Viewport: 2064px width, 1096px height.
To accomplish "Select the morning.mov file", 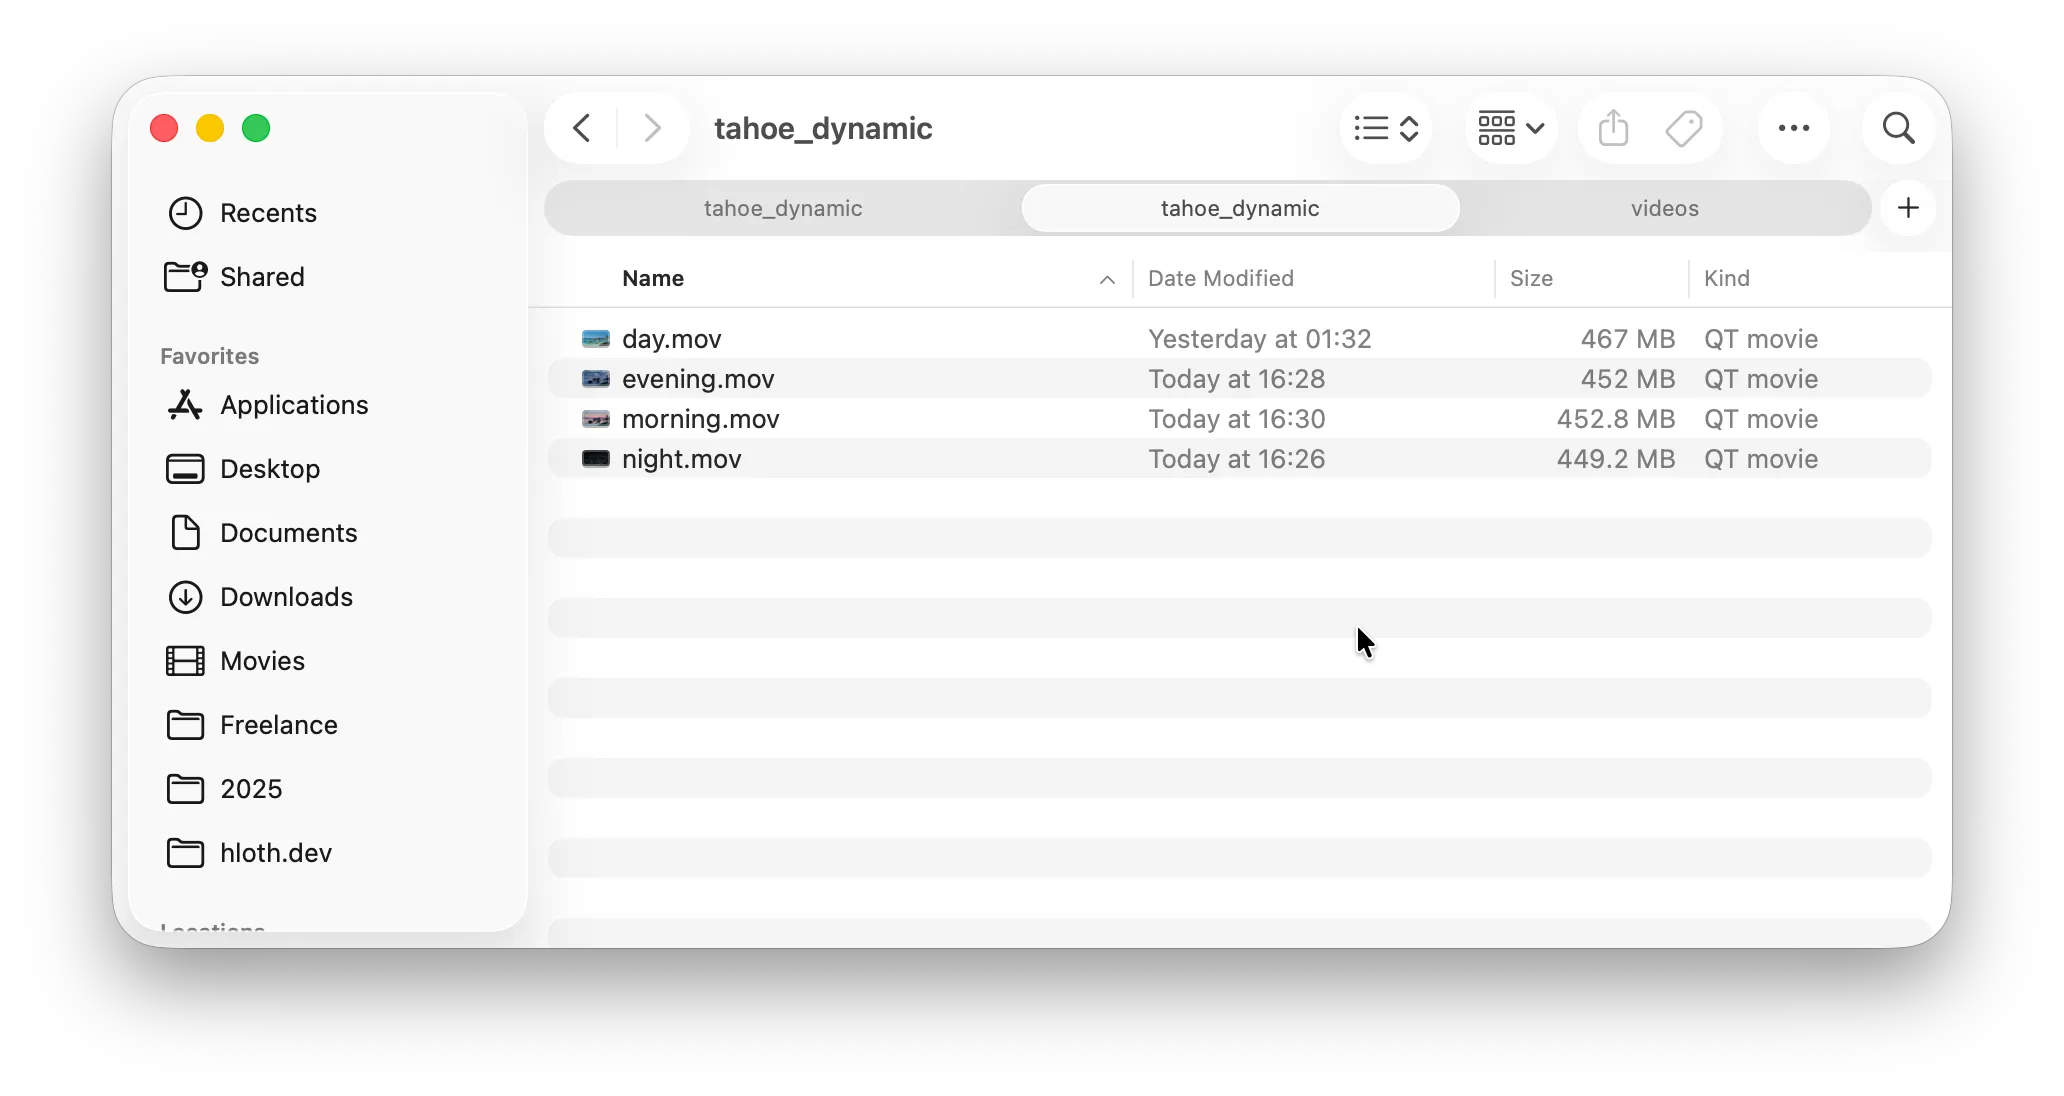I will click(x=1240, y=419).
